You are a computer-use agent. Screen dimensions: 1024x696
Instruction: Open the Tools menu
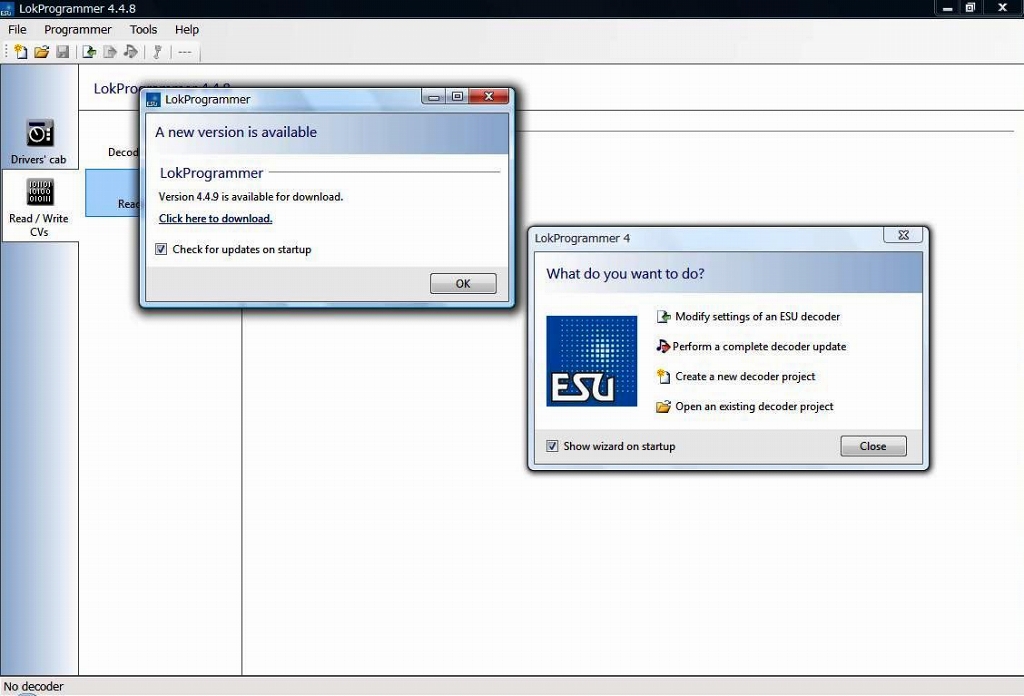click(143, 29)
